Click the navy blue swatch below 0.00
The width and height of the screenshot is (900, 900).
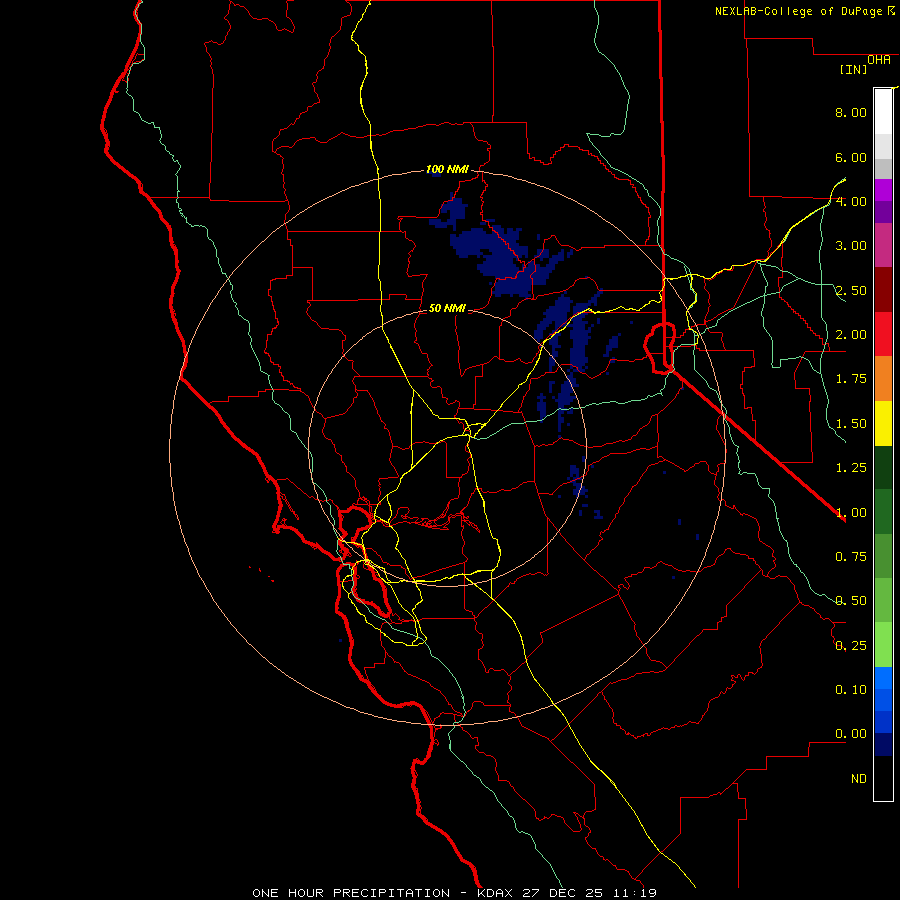click(883, 745)
